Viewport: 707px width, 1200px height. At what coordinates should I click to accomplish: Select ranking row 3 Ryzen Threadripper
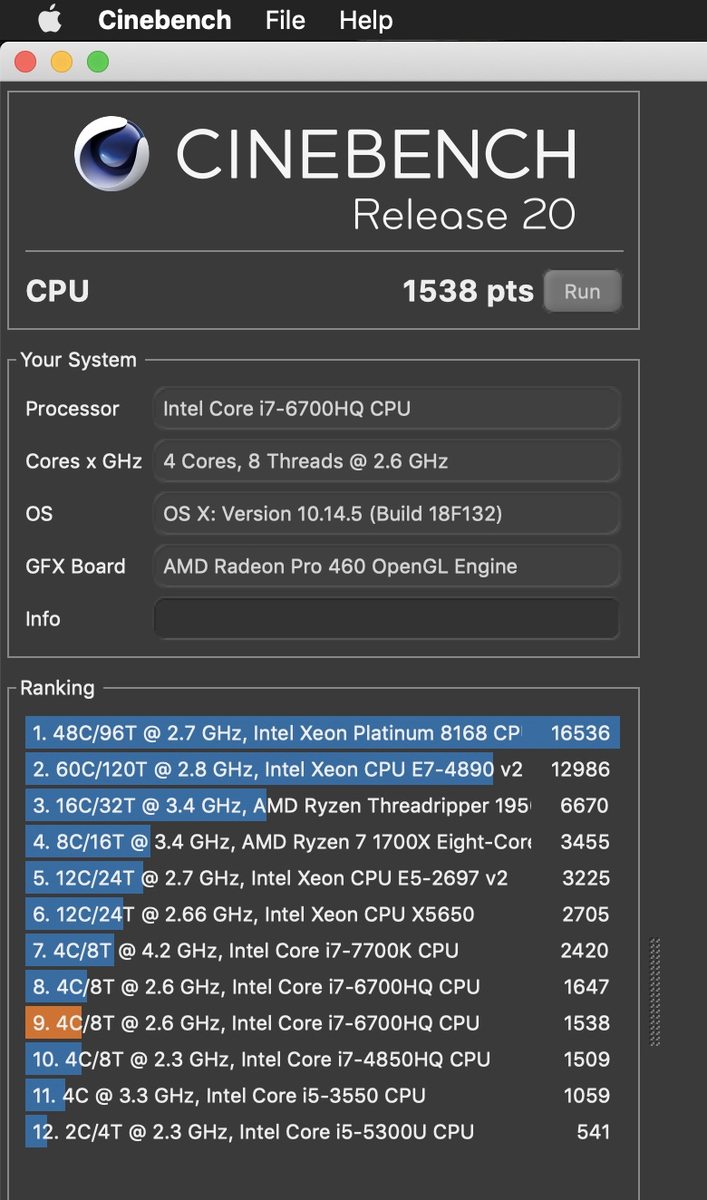pos(322,805)
